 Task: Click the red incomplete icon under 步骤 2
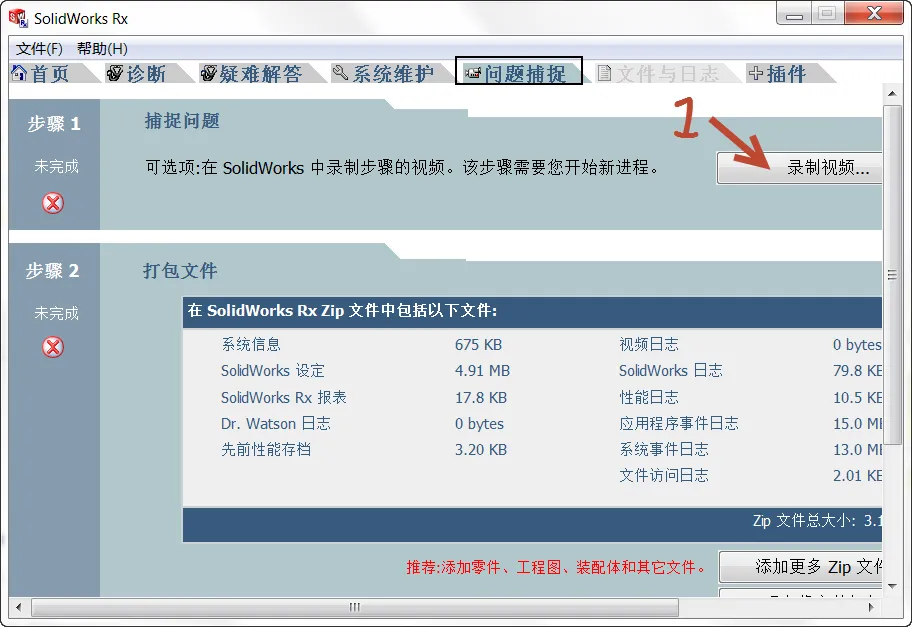tap(53, 347)
